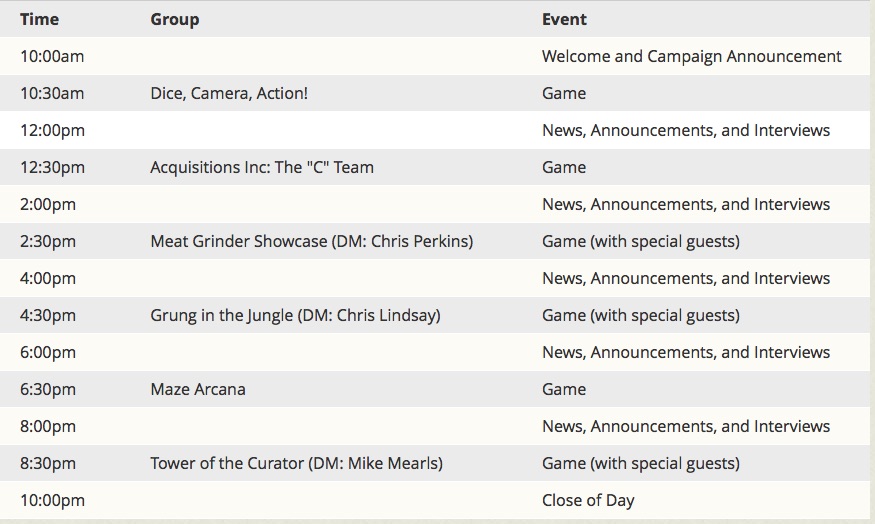Select Welcome and Campaign Announcement event
Screen dimensions: 875x524
691,56
